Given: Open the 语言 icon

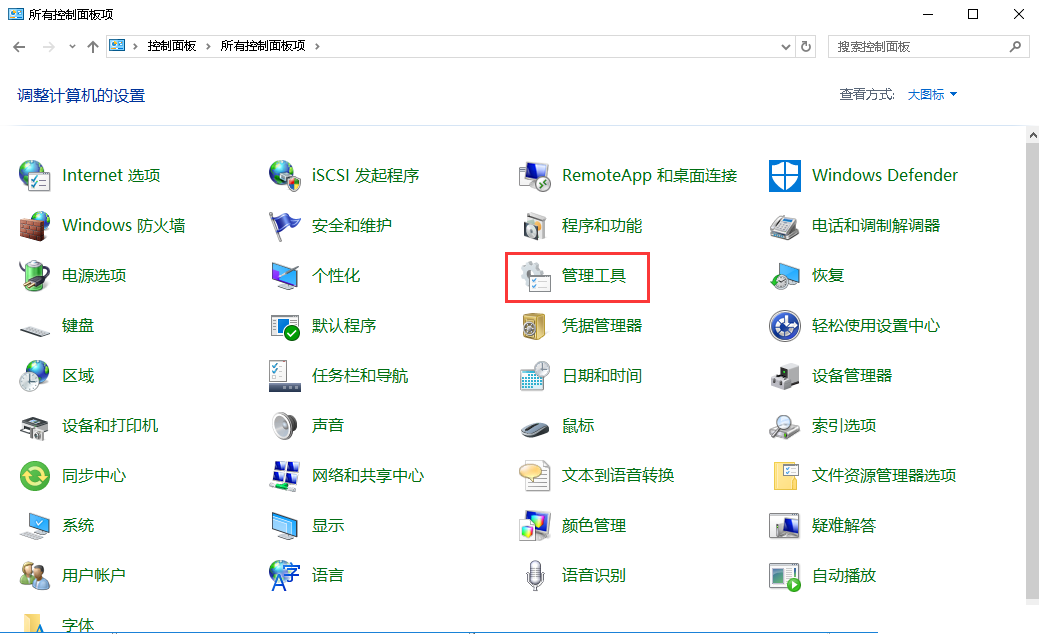Looking at the screenshot, I should 285,576.
